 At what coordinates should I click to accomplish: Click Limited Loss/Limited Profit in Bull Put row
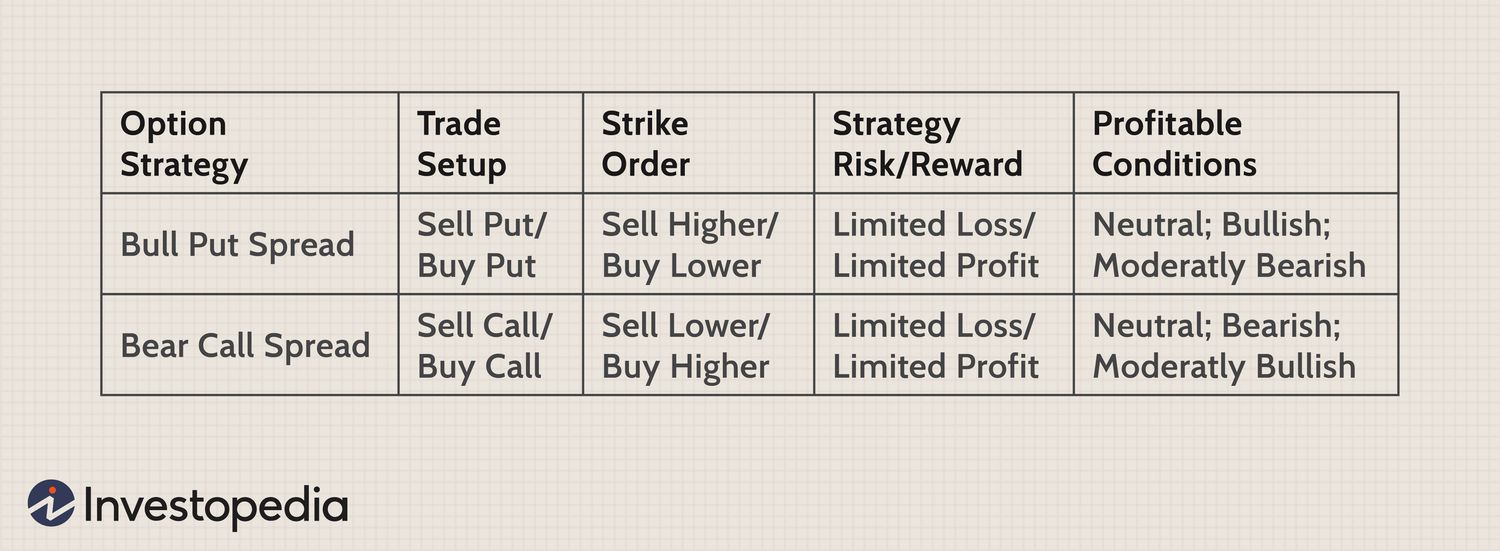pos(944,244)
